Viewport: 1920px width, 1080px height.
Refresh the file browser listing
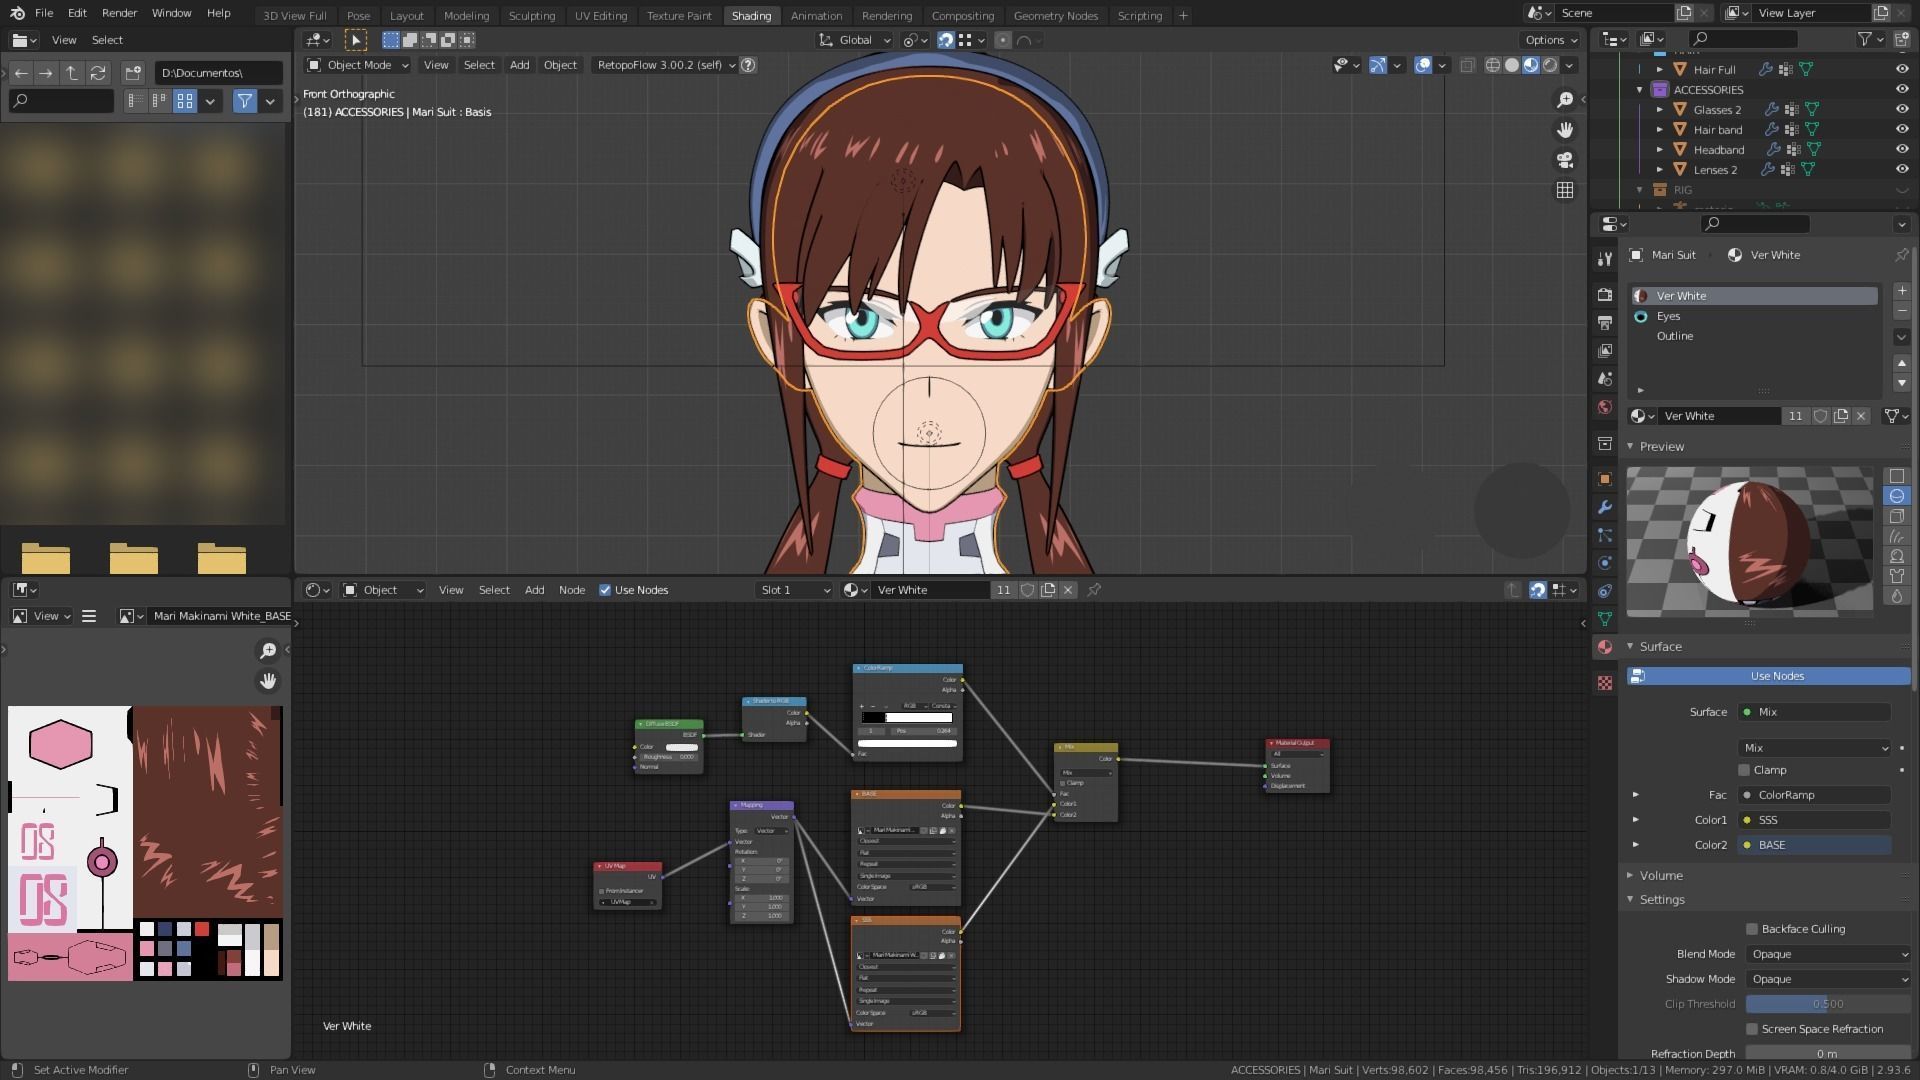coord(98,73)
